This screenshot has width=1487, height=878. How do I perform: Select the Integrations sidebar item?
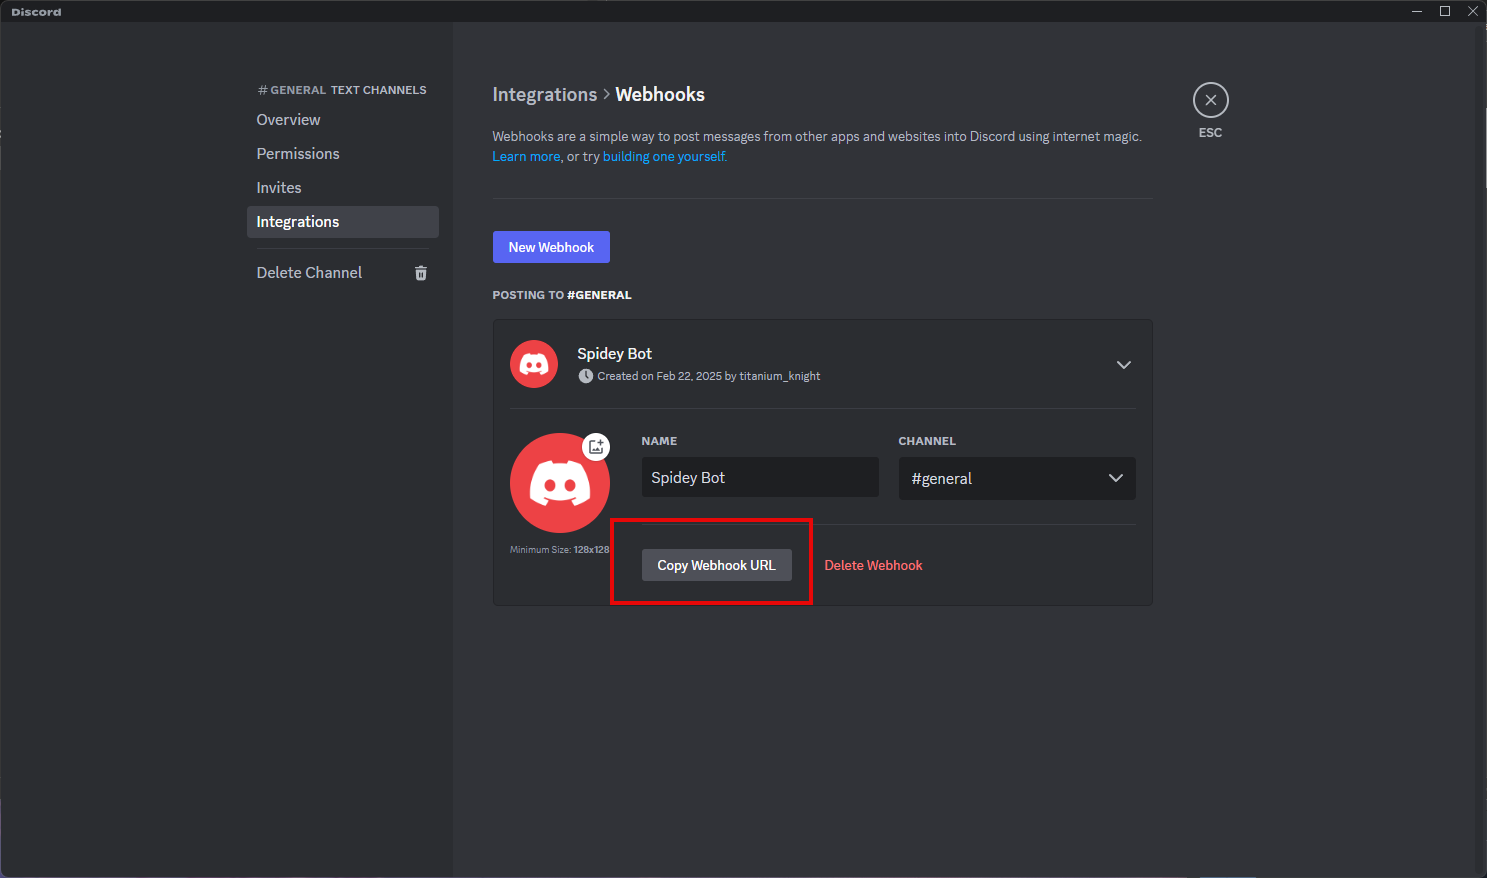tap(342, 222)
